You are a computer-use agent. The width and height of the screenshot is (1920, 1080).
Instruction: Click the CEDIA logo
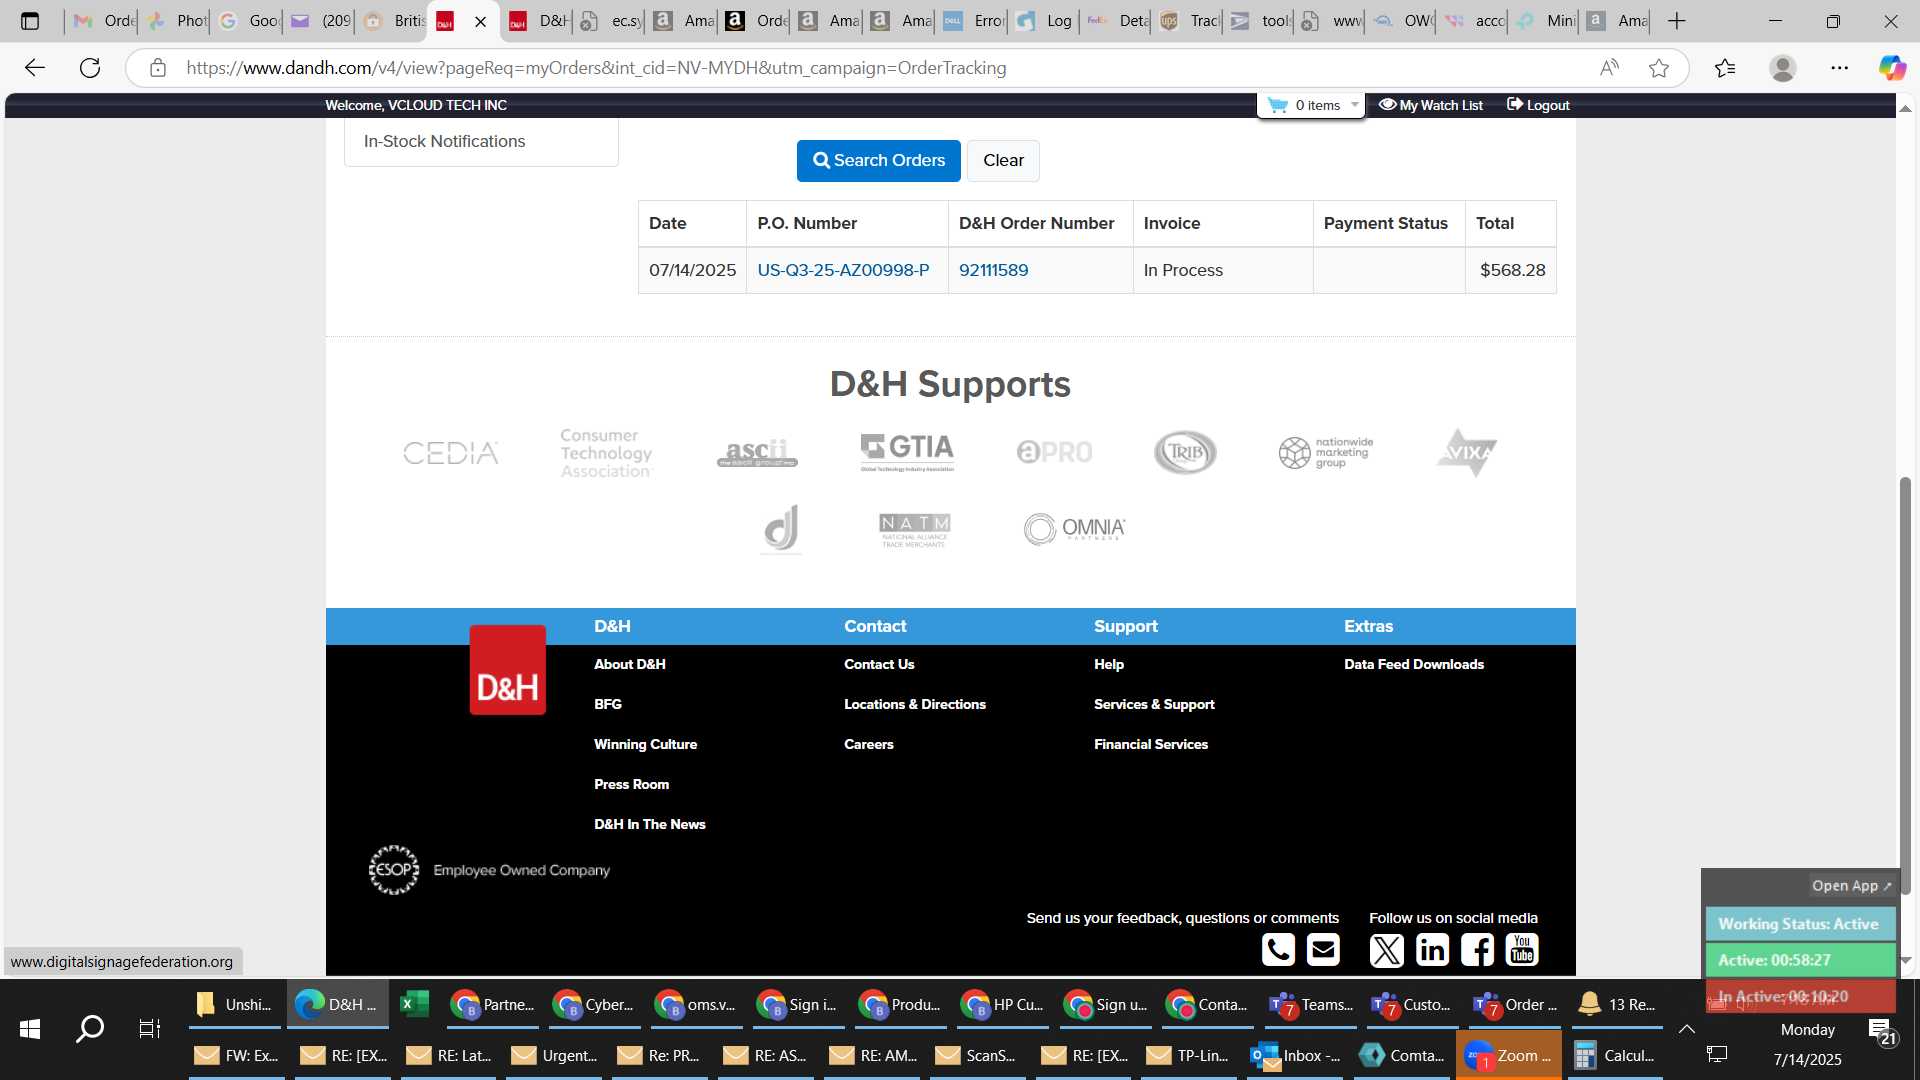[x=450, y=453]
